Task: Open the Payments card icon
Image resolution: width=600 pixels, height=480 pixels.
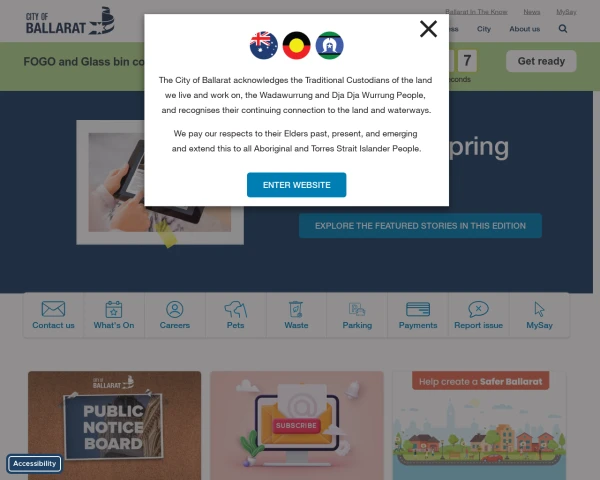Action: click(x=418, y=309)
